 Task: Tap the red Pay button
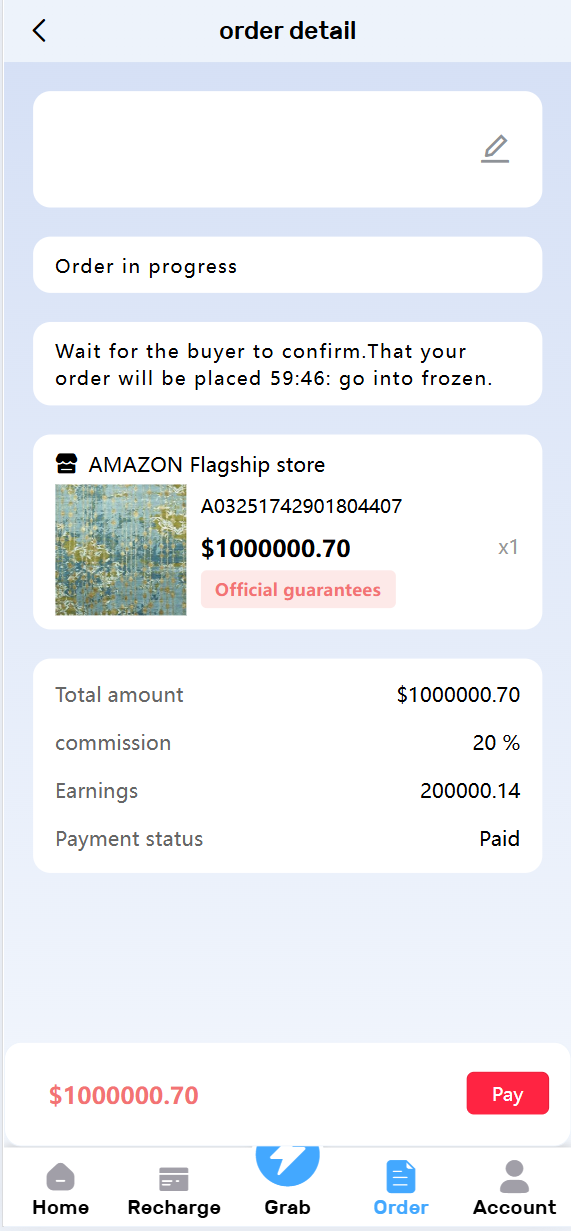pos(508,1093)
